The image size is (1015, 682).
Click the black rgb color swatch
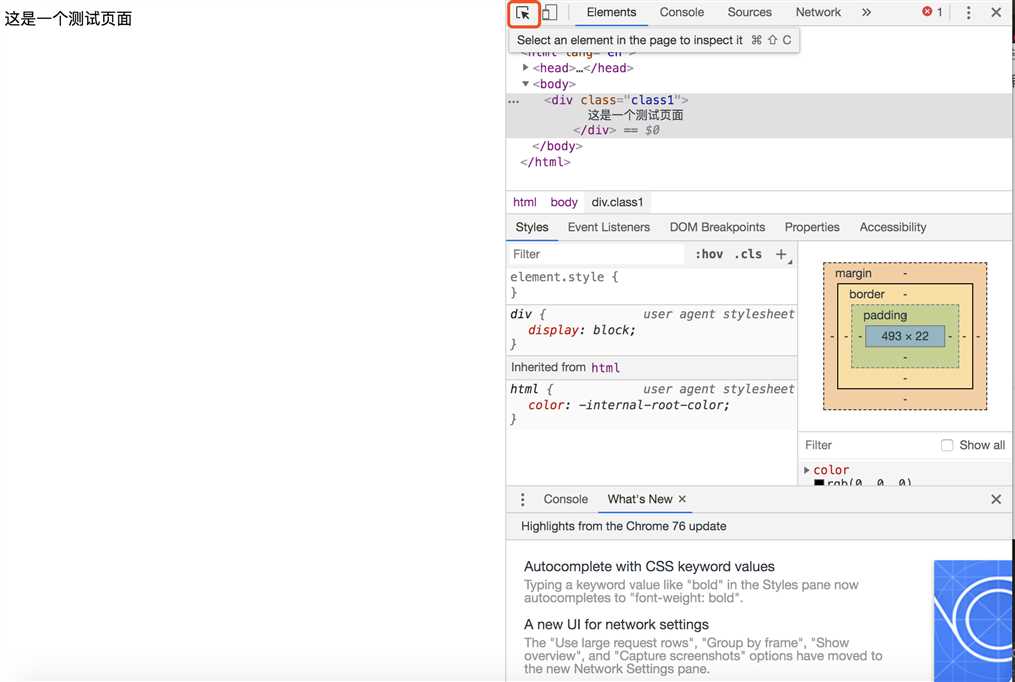coord(819,483)
